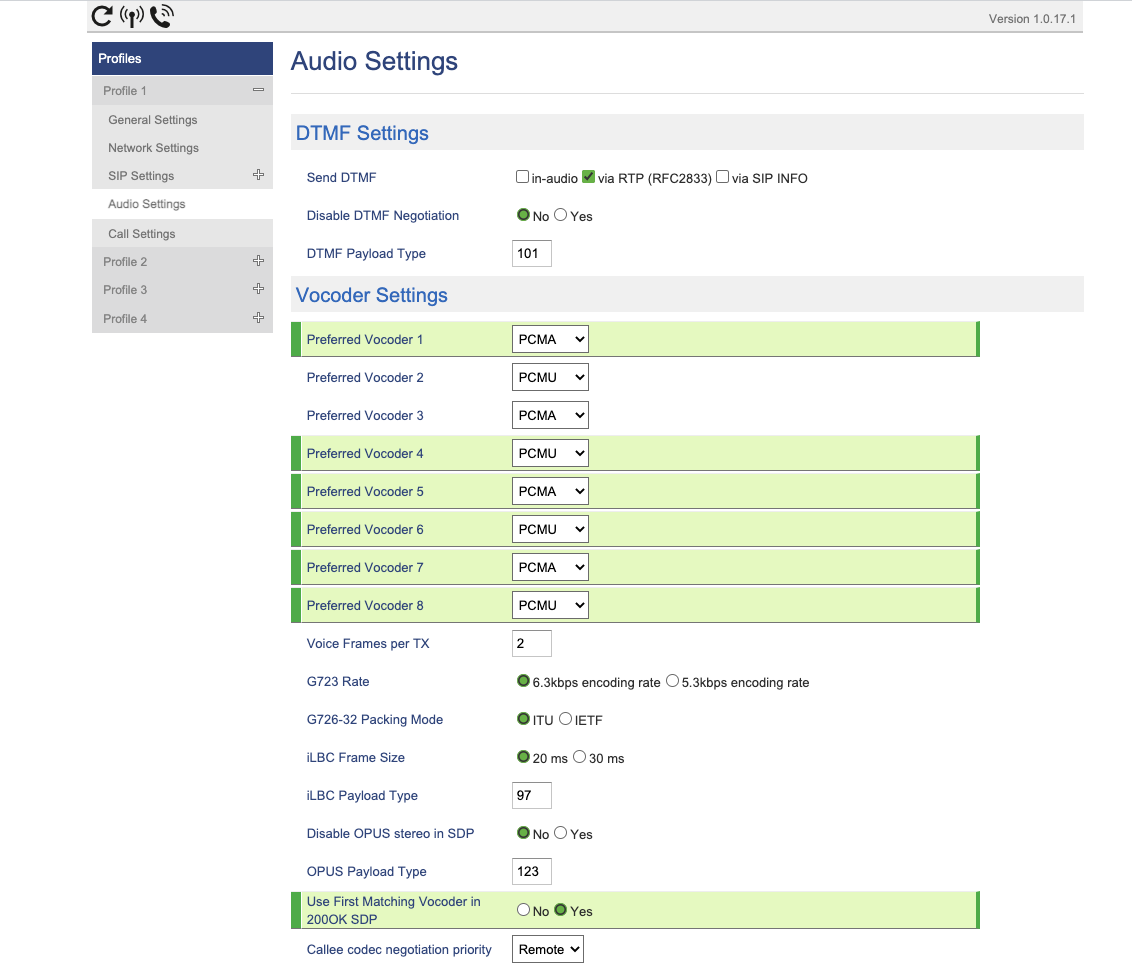This screenshot has width=1132, height=967.
Task: Click the reboot icon in the header
Action: 101,16
